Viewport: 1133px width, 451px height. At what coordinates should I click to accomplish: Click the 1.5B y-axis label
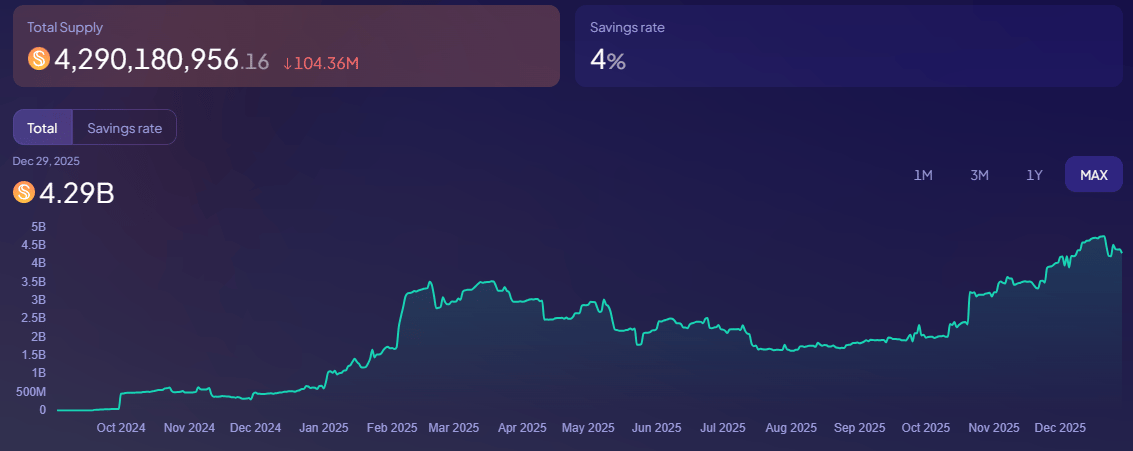[33, 355]
